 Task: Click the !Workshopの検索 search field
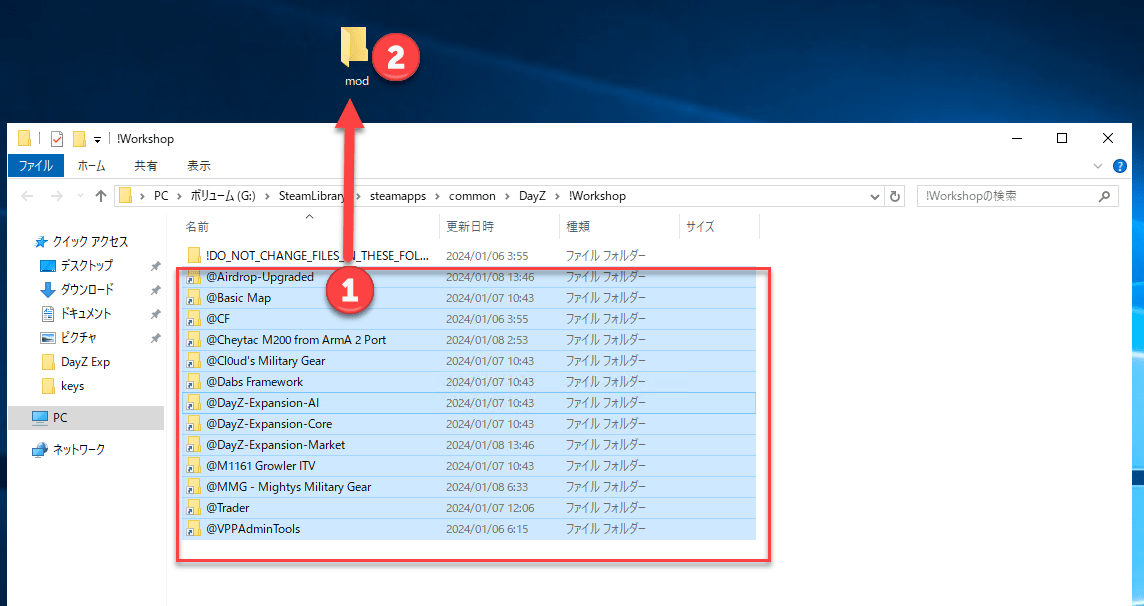[1017, 196]
